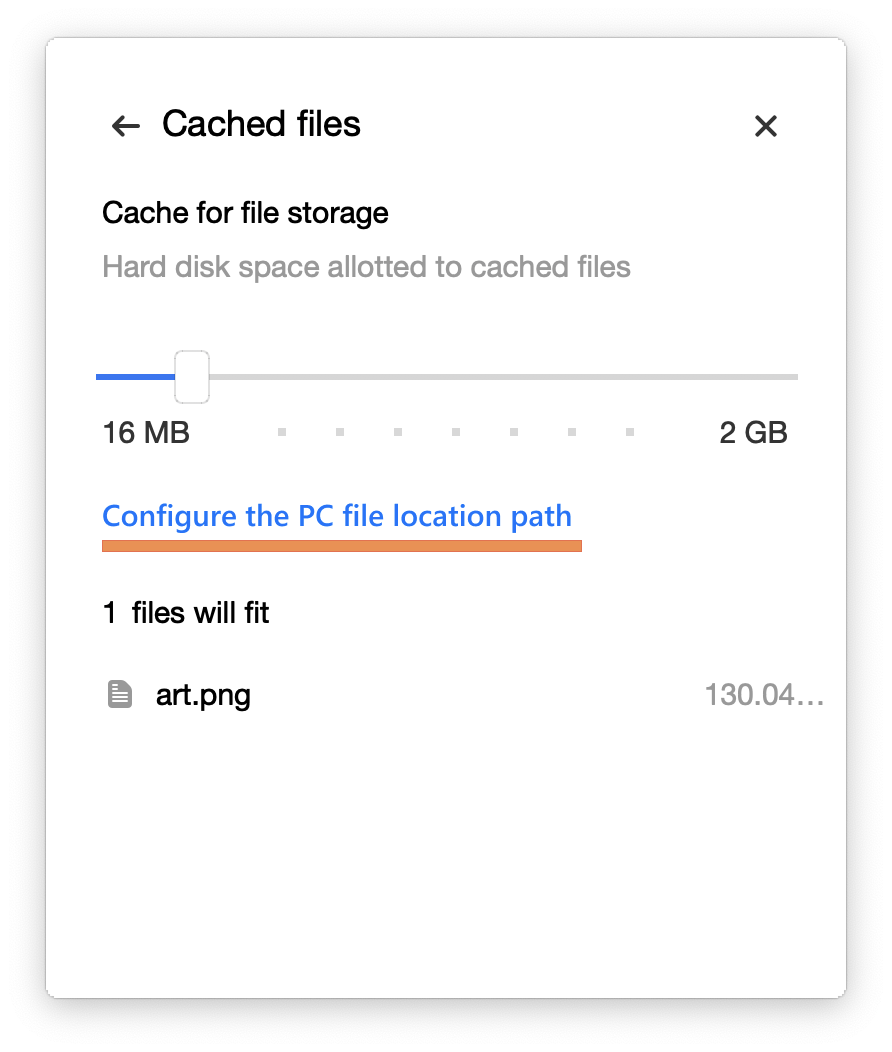Close the Cached files dialog
This screenshot has width=892, height=1052.
(x=765, y=125)
